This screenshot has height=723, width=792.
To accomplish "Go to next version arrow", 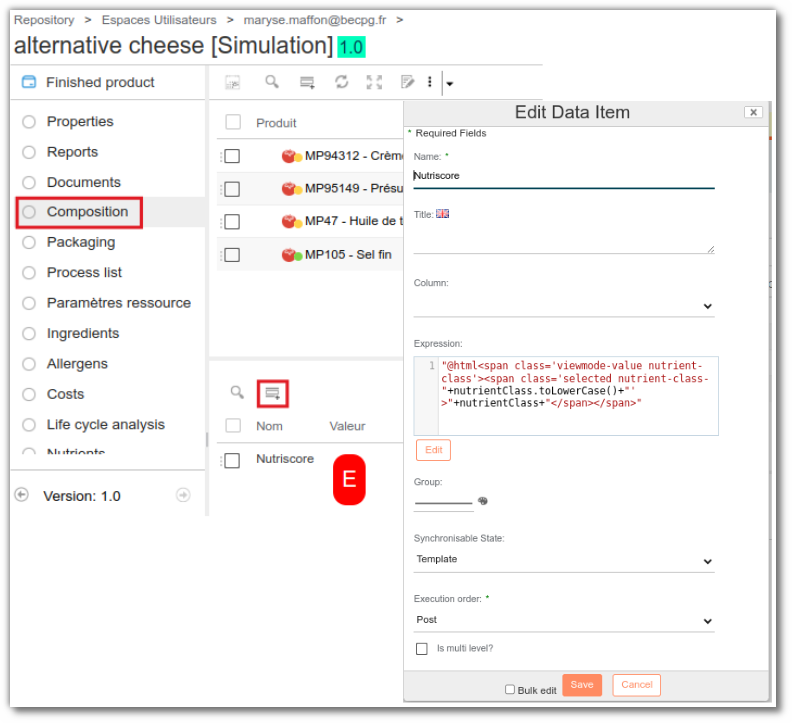I will tap(183, 495).
